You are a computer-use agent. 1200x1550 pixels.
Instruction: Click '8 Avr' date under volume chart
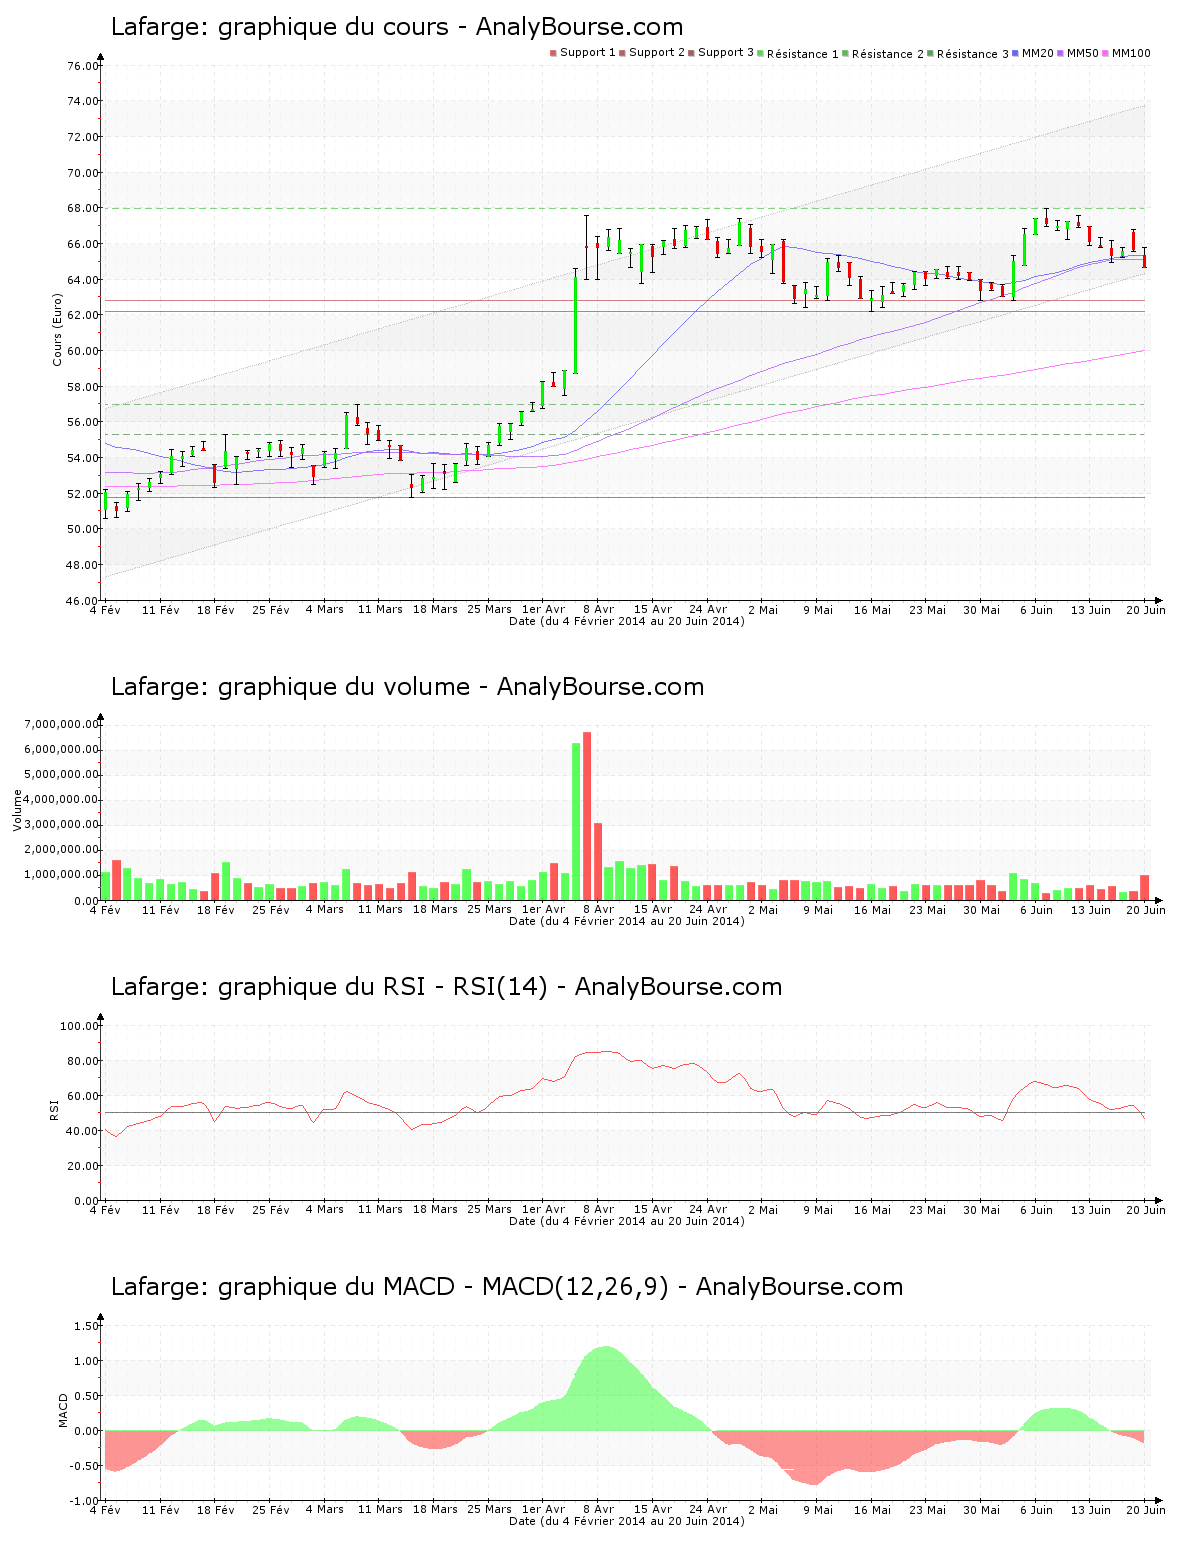pyautogui.click(x=599, y=909)
